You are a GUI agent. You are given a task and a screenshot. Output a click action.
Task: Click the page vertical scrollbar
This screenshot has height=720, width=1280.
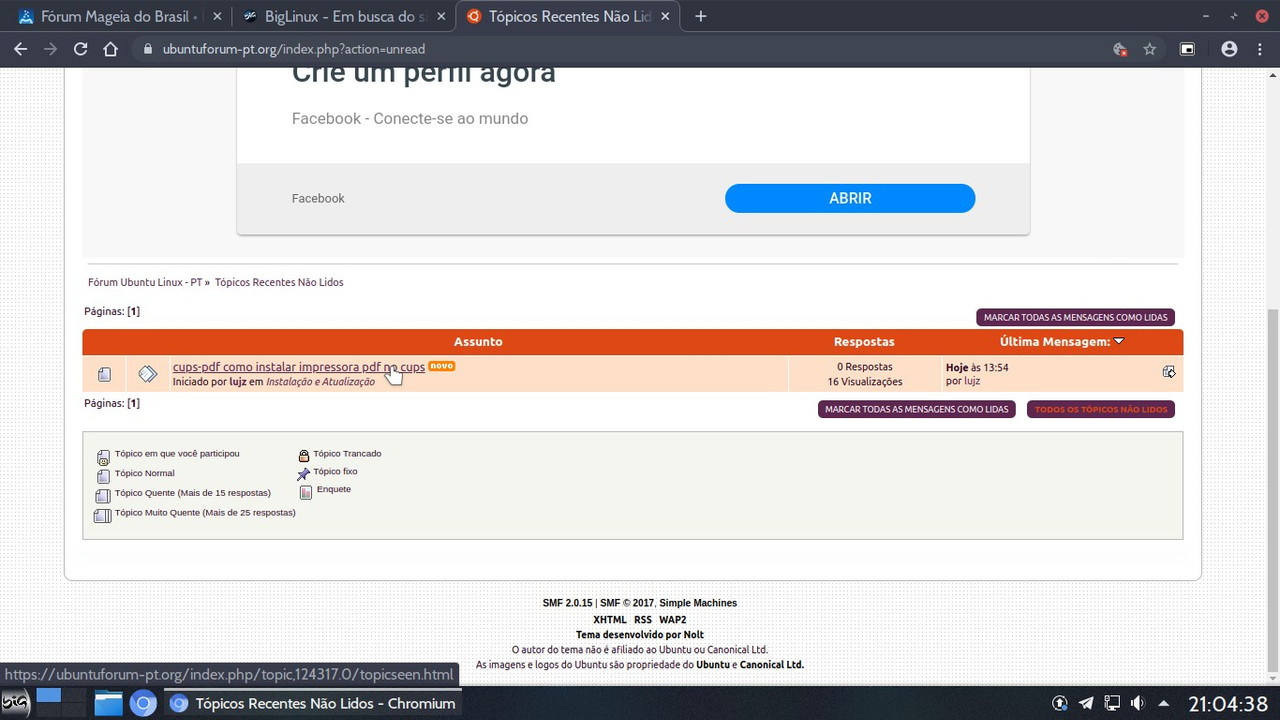click(1272, 490)
